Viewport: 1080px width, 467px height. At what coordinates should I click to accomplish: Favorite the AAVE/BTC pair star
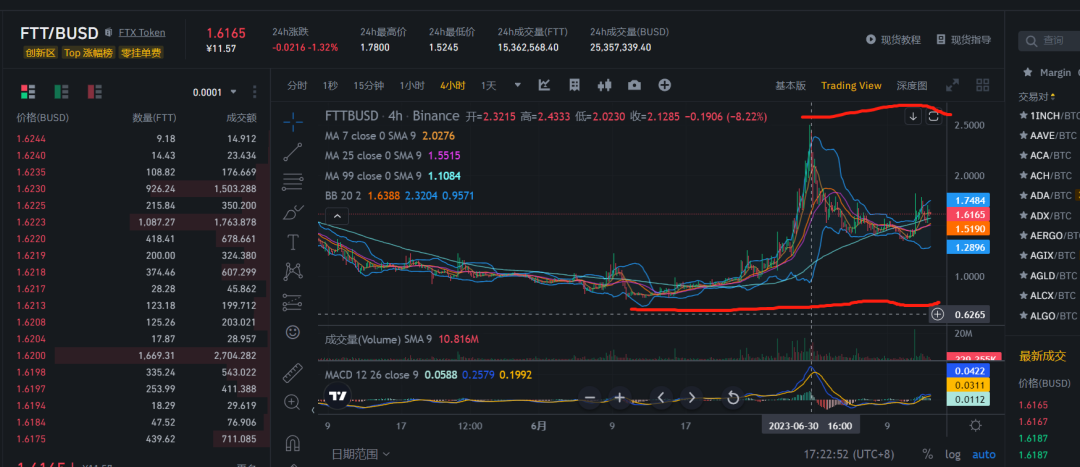[x=1025, y=135]
